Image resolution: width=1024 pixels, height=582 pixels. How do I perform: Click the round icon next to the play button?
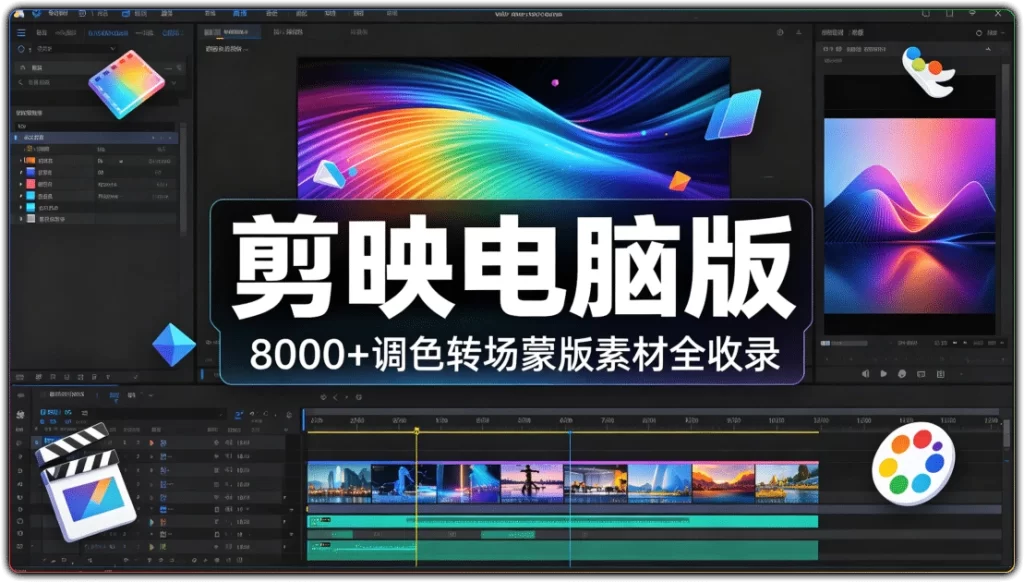pyautogui.click(x=902, y=374)
